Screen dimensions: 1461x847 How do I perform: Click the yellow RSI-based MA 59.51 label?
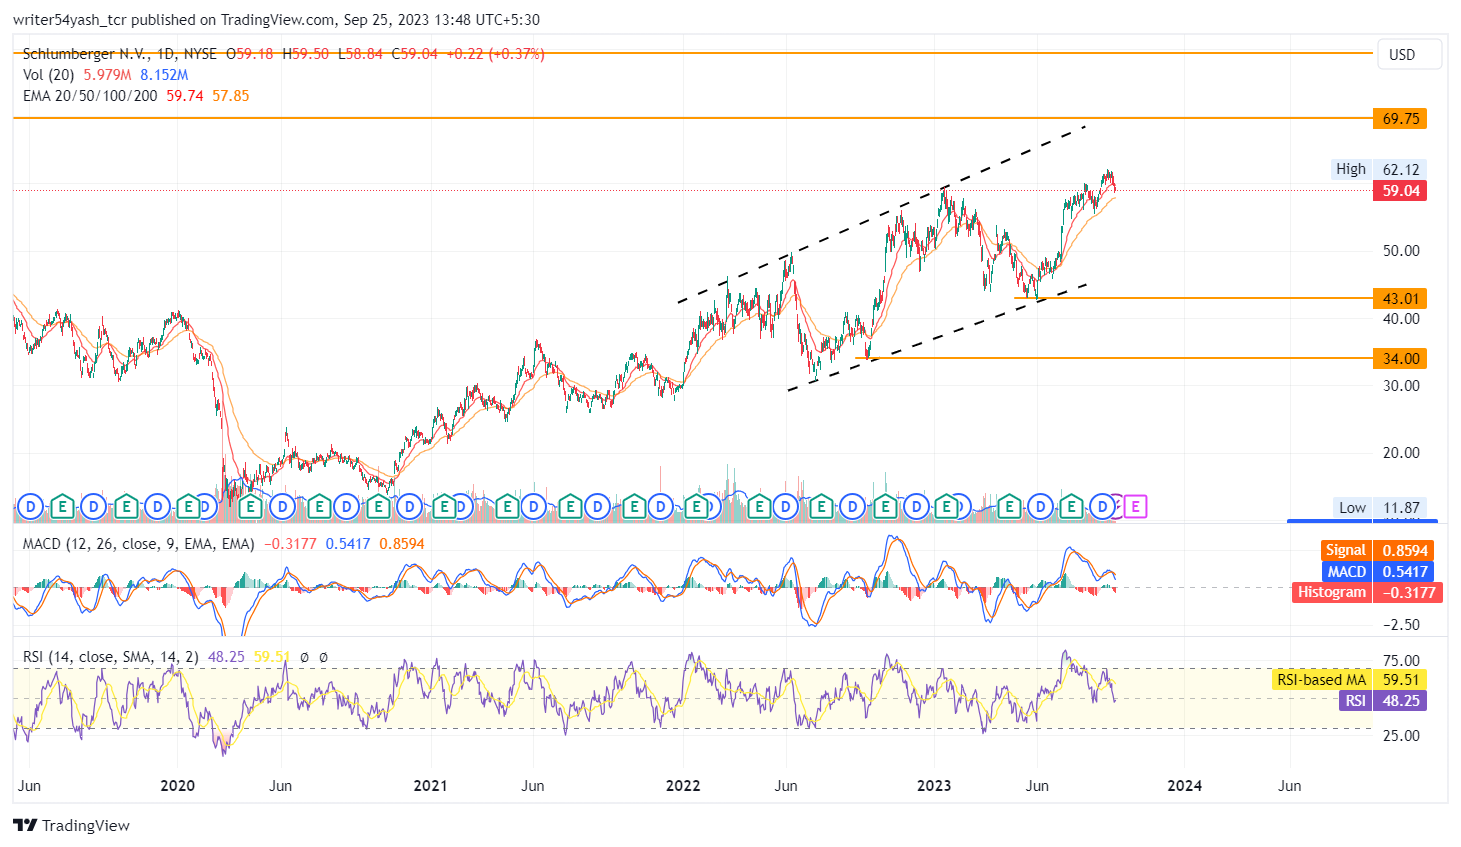coord(1350,680)
